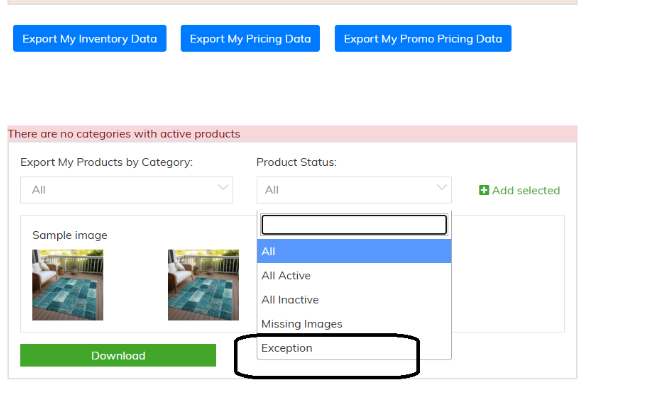The width and height of the screenshot is (657, 417).
Task: Select the highlighted All option in list
Action: [x=354, y=251]
